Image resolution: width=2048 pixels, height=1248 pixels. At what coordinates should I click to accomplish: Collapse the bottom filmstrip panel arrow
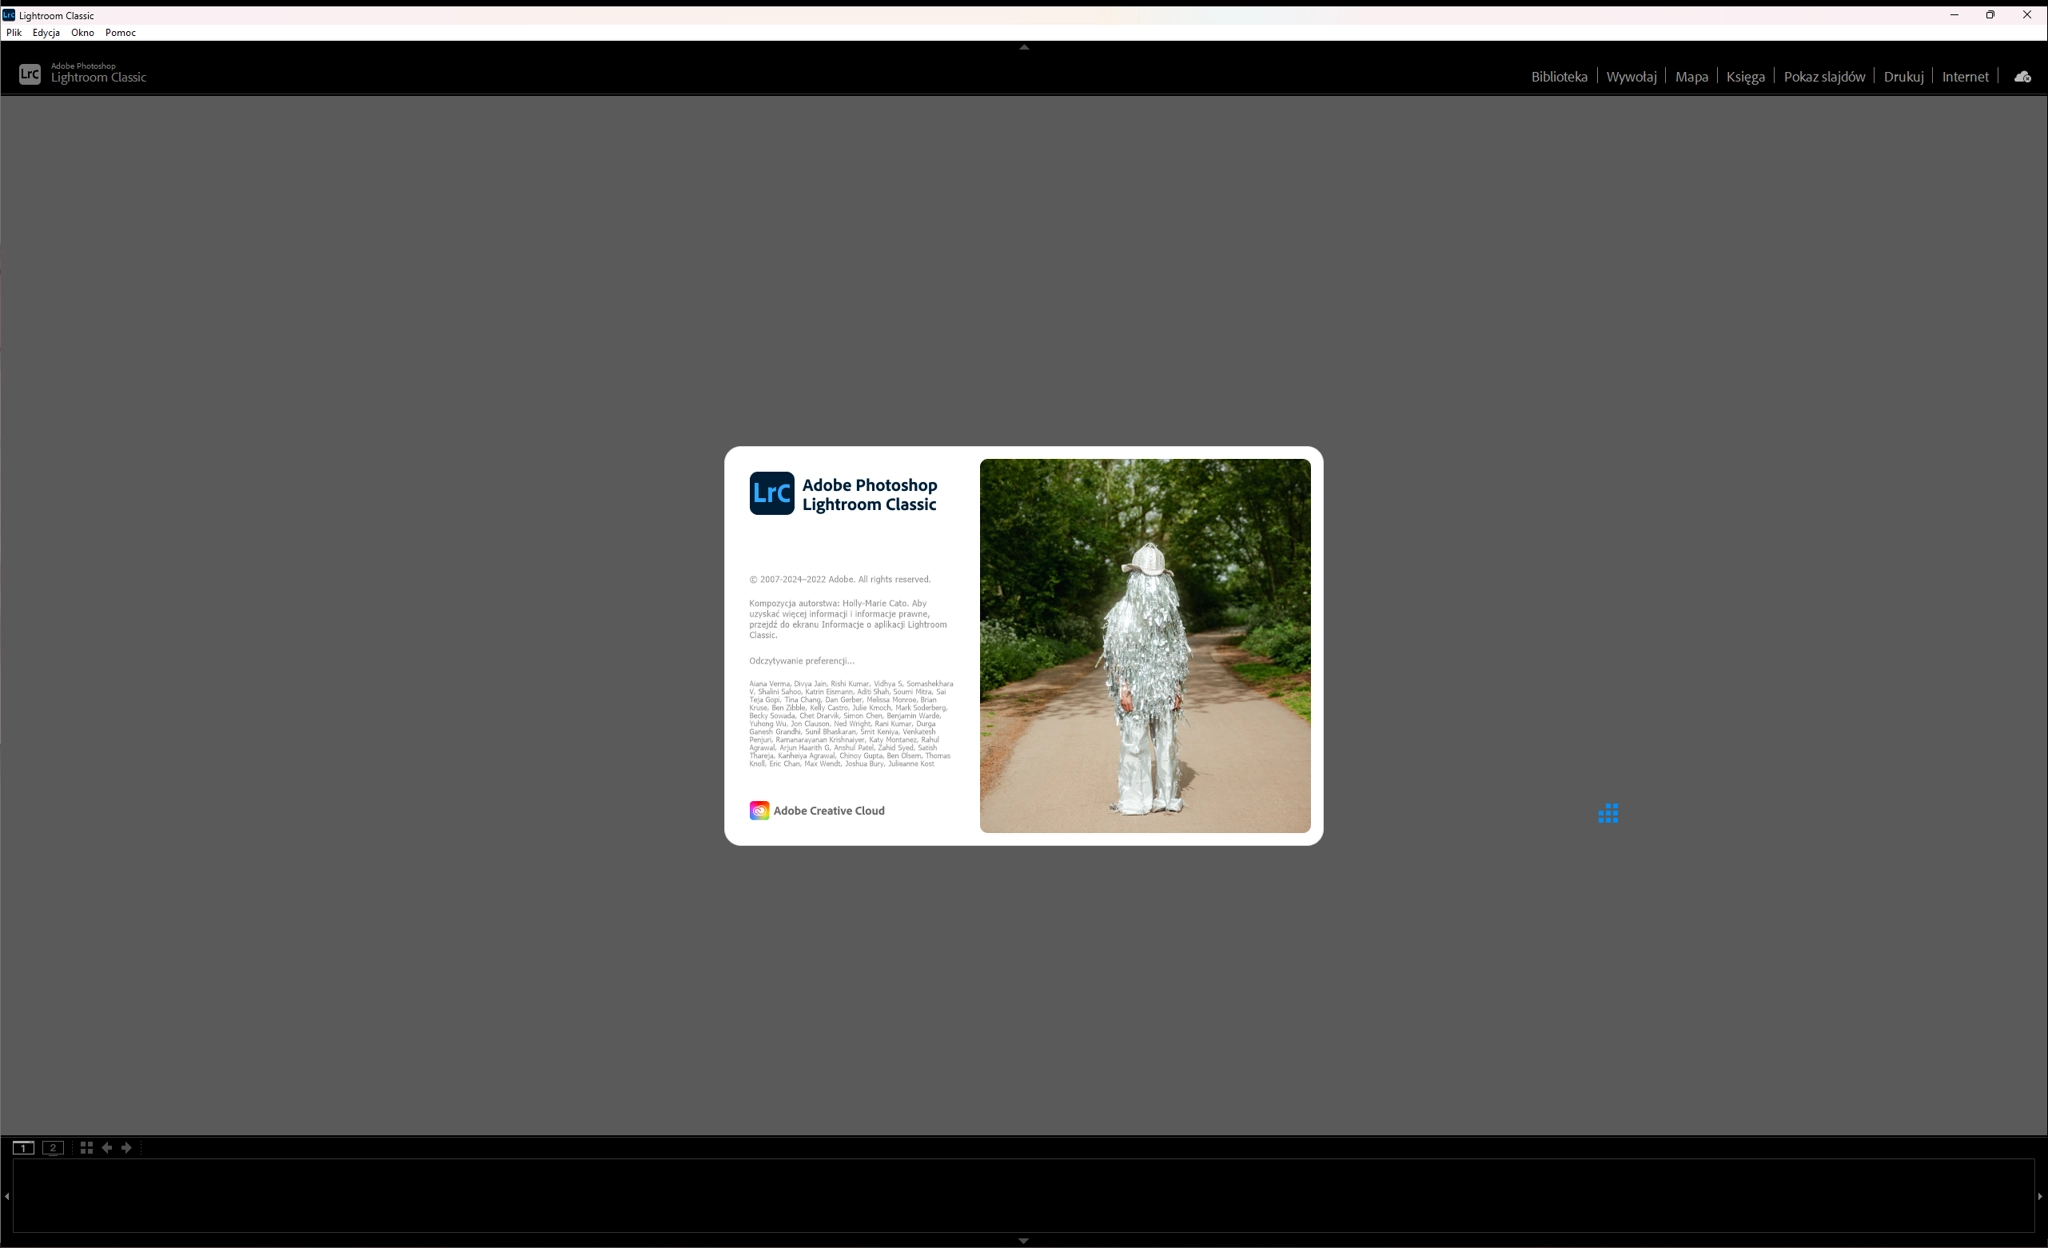[x=1023, y=1241]
